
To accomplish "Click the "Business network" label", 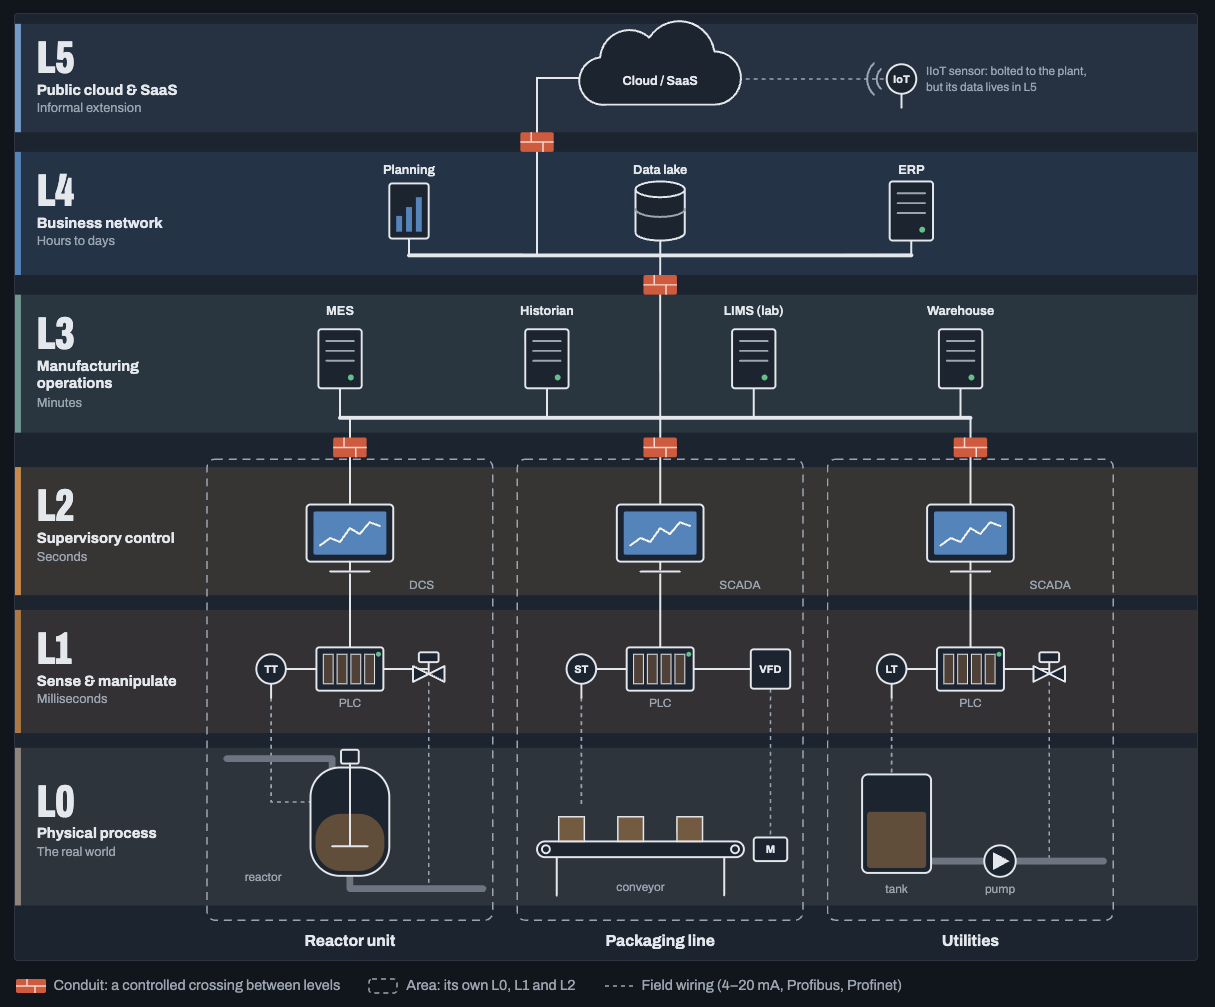I will (100, 223).
